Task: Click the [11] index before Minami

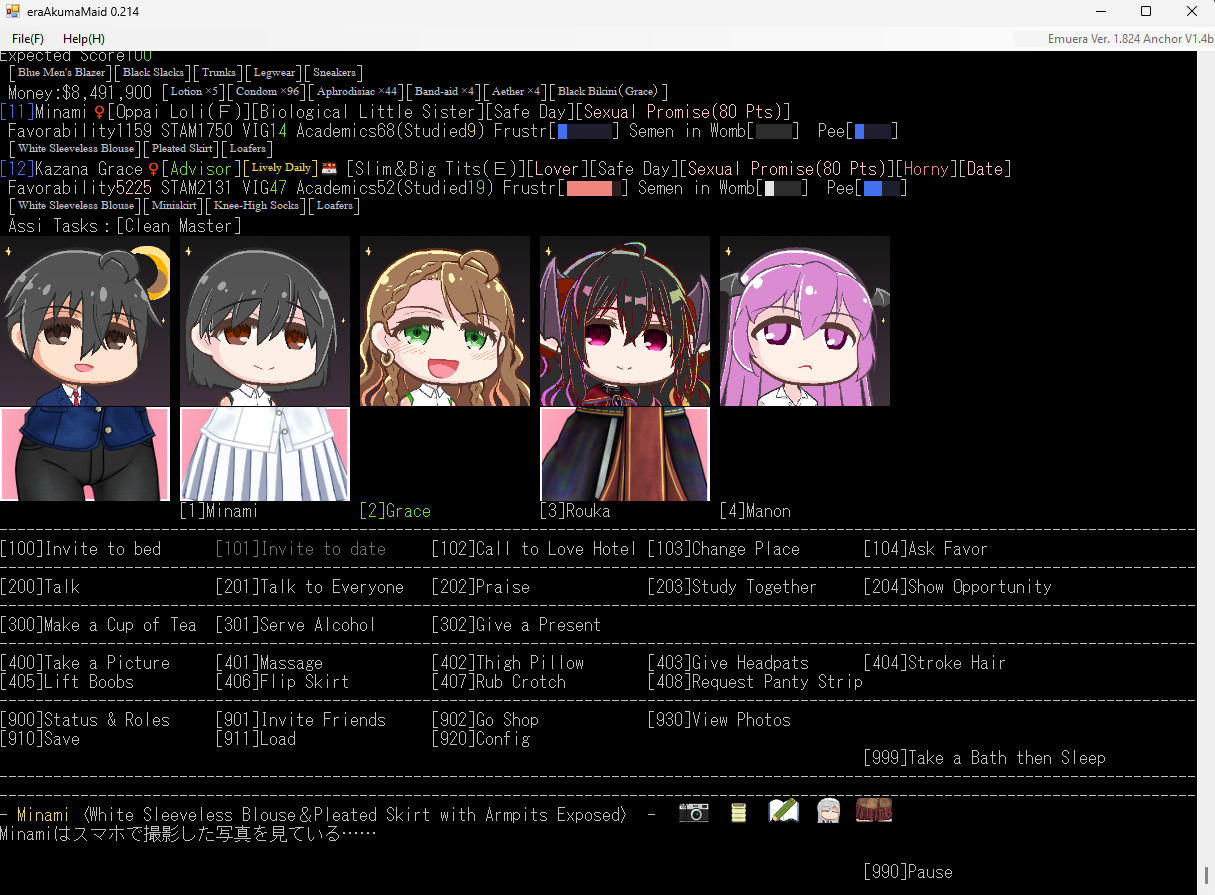Action: pos(17,111)
